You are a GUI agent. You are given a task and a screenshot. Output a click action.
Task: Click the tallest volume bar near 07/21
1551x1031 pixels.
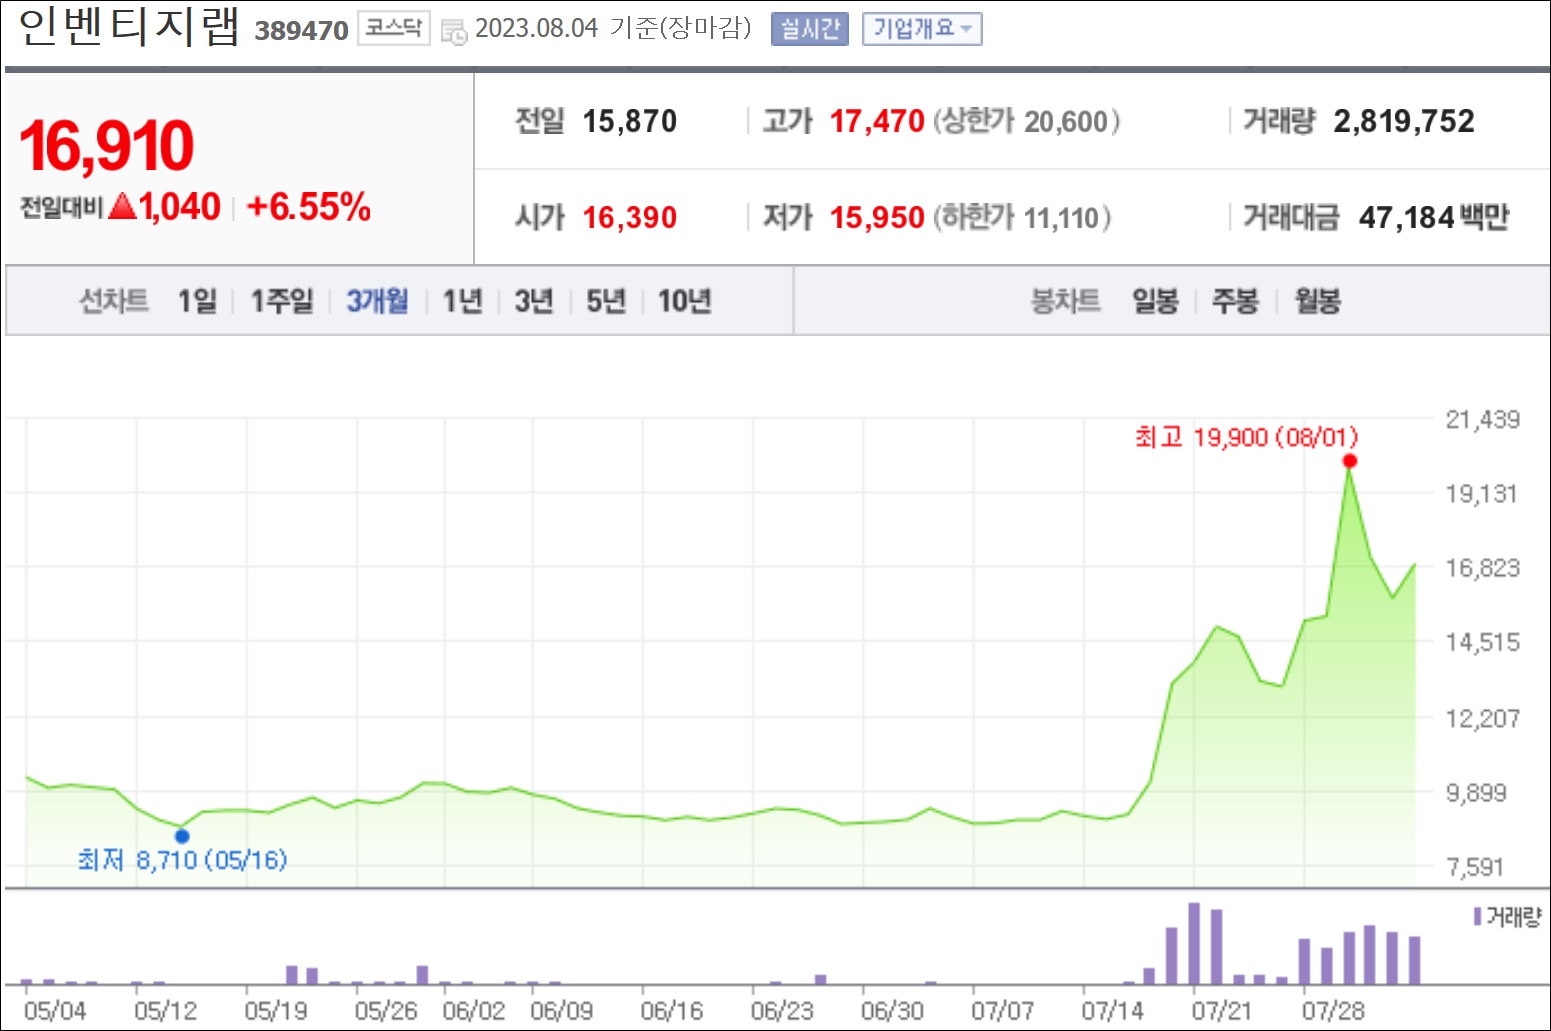pyautogui.click(x=1194, y=944)
